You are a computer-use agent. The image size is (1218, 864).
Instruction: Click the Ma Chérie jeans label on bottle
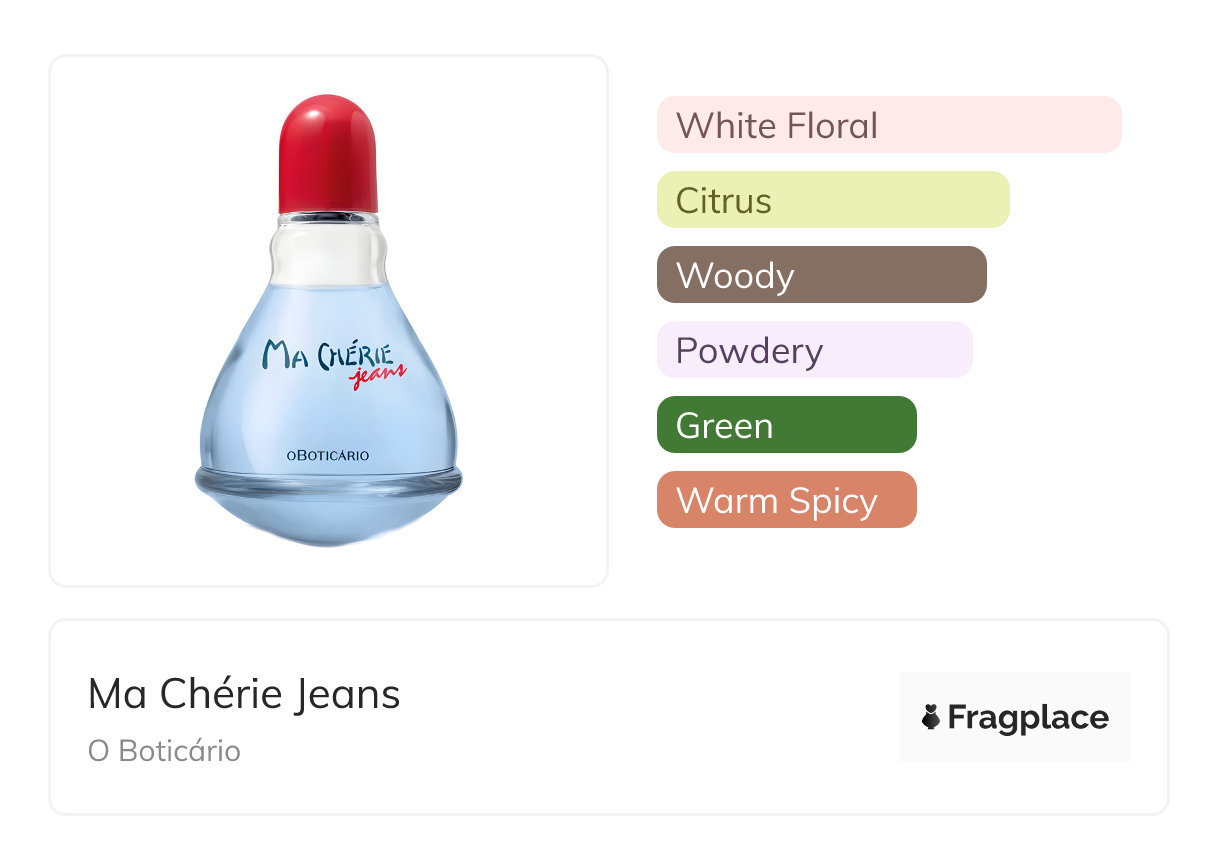point(334,363)
